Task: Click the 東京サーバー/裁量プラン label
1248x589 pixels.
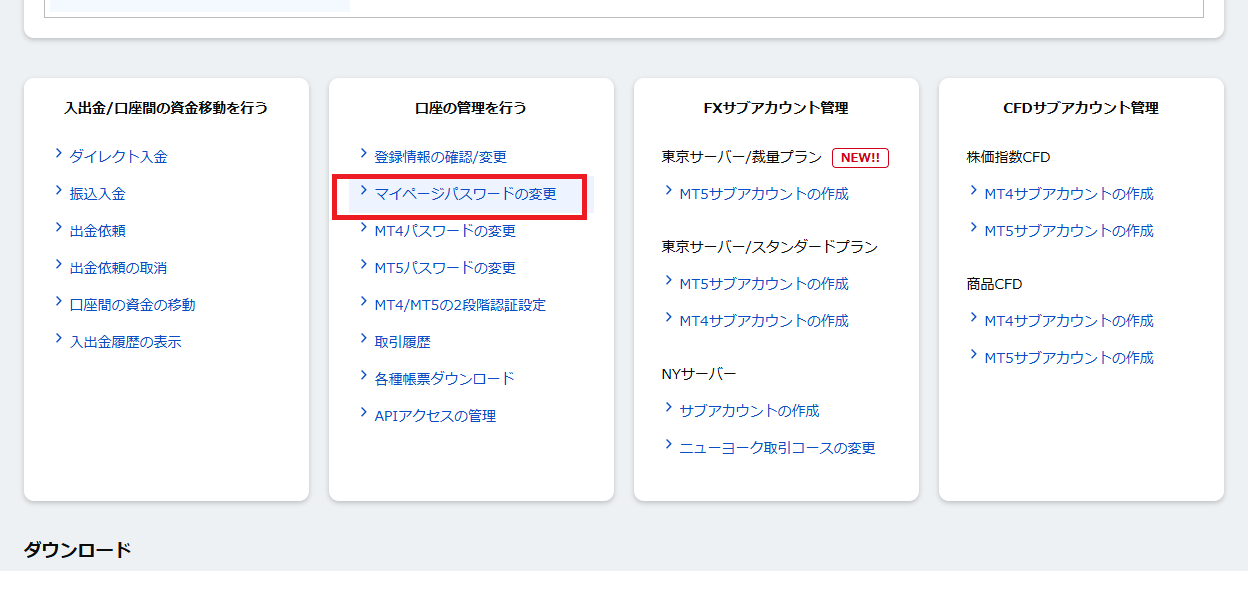Action: (741, 157)
